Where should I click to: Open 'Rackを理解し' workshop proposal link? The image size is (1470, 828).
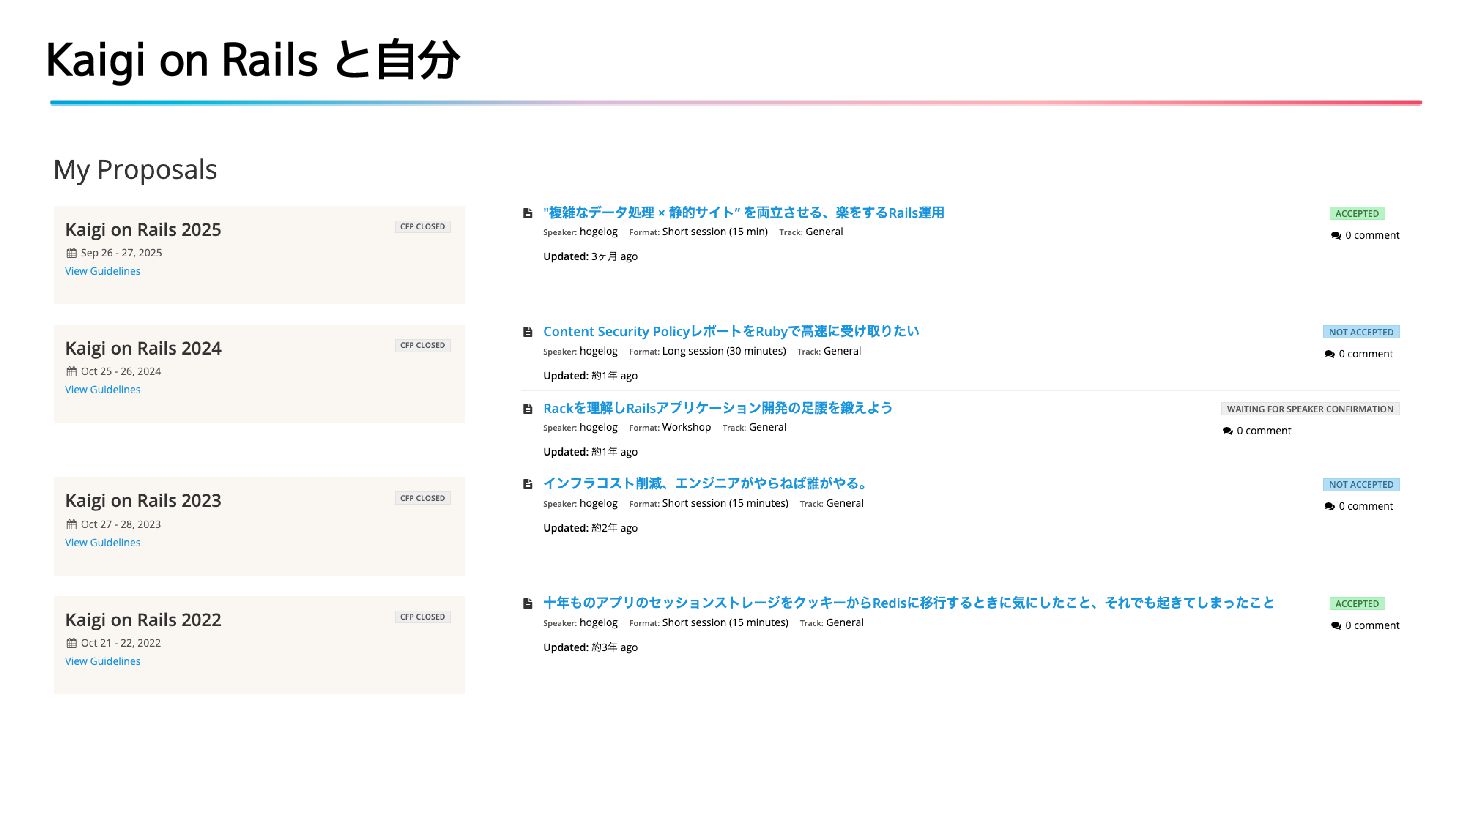coord(717,408)
